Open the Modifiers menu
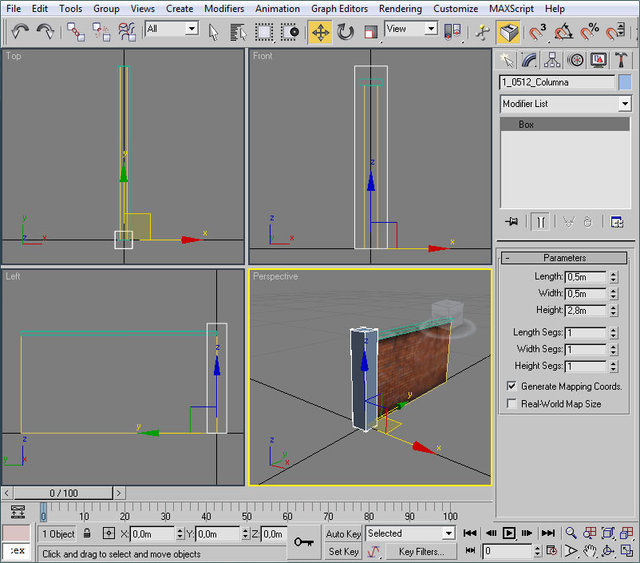 [x=223, y=8]
